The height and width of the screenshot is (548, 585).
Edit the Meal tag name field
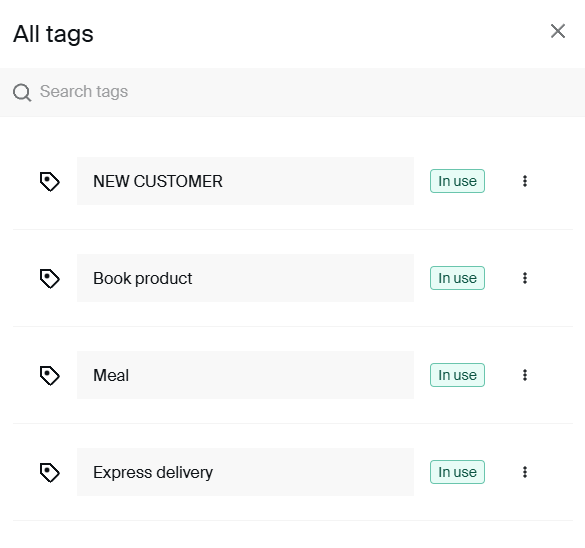coord(245,375)
